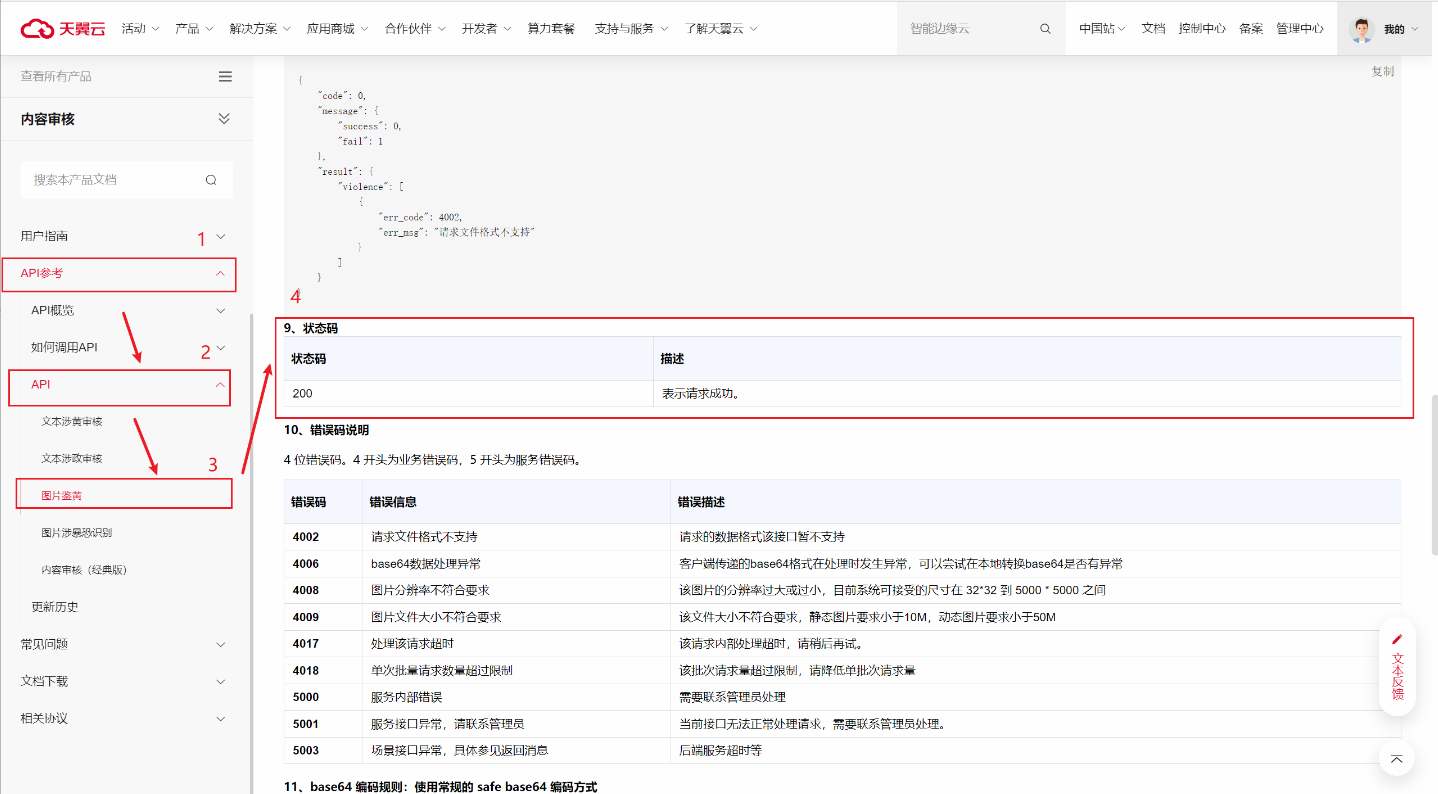Open the user avatar profile menu
Screen dimensions: 1438x794
[1361, 29]
